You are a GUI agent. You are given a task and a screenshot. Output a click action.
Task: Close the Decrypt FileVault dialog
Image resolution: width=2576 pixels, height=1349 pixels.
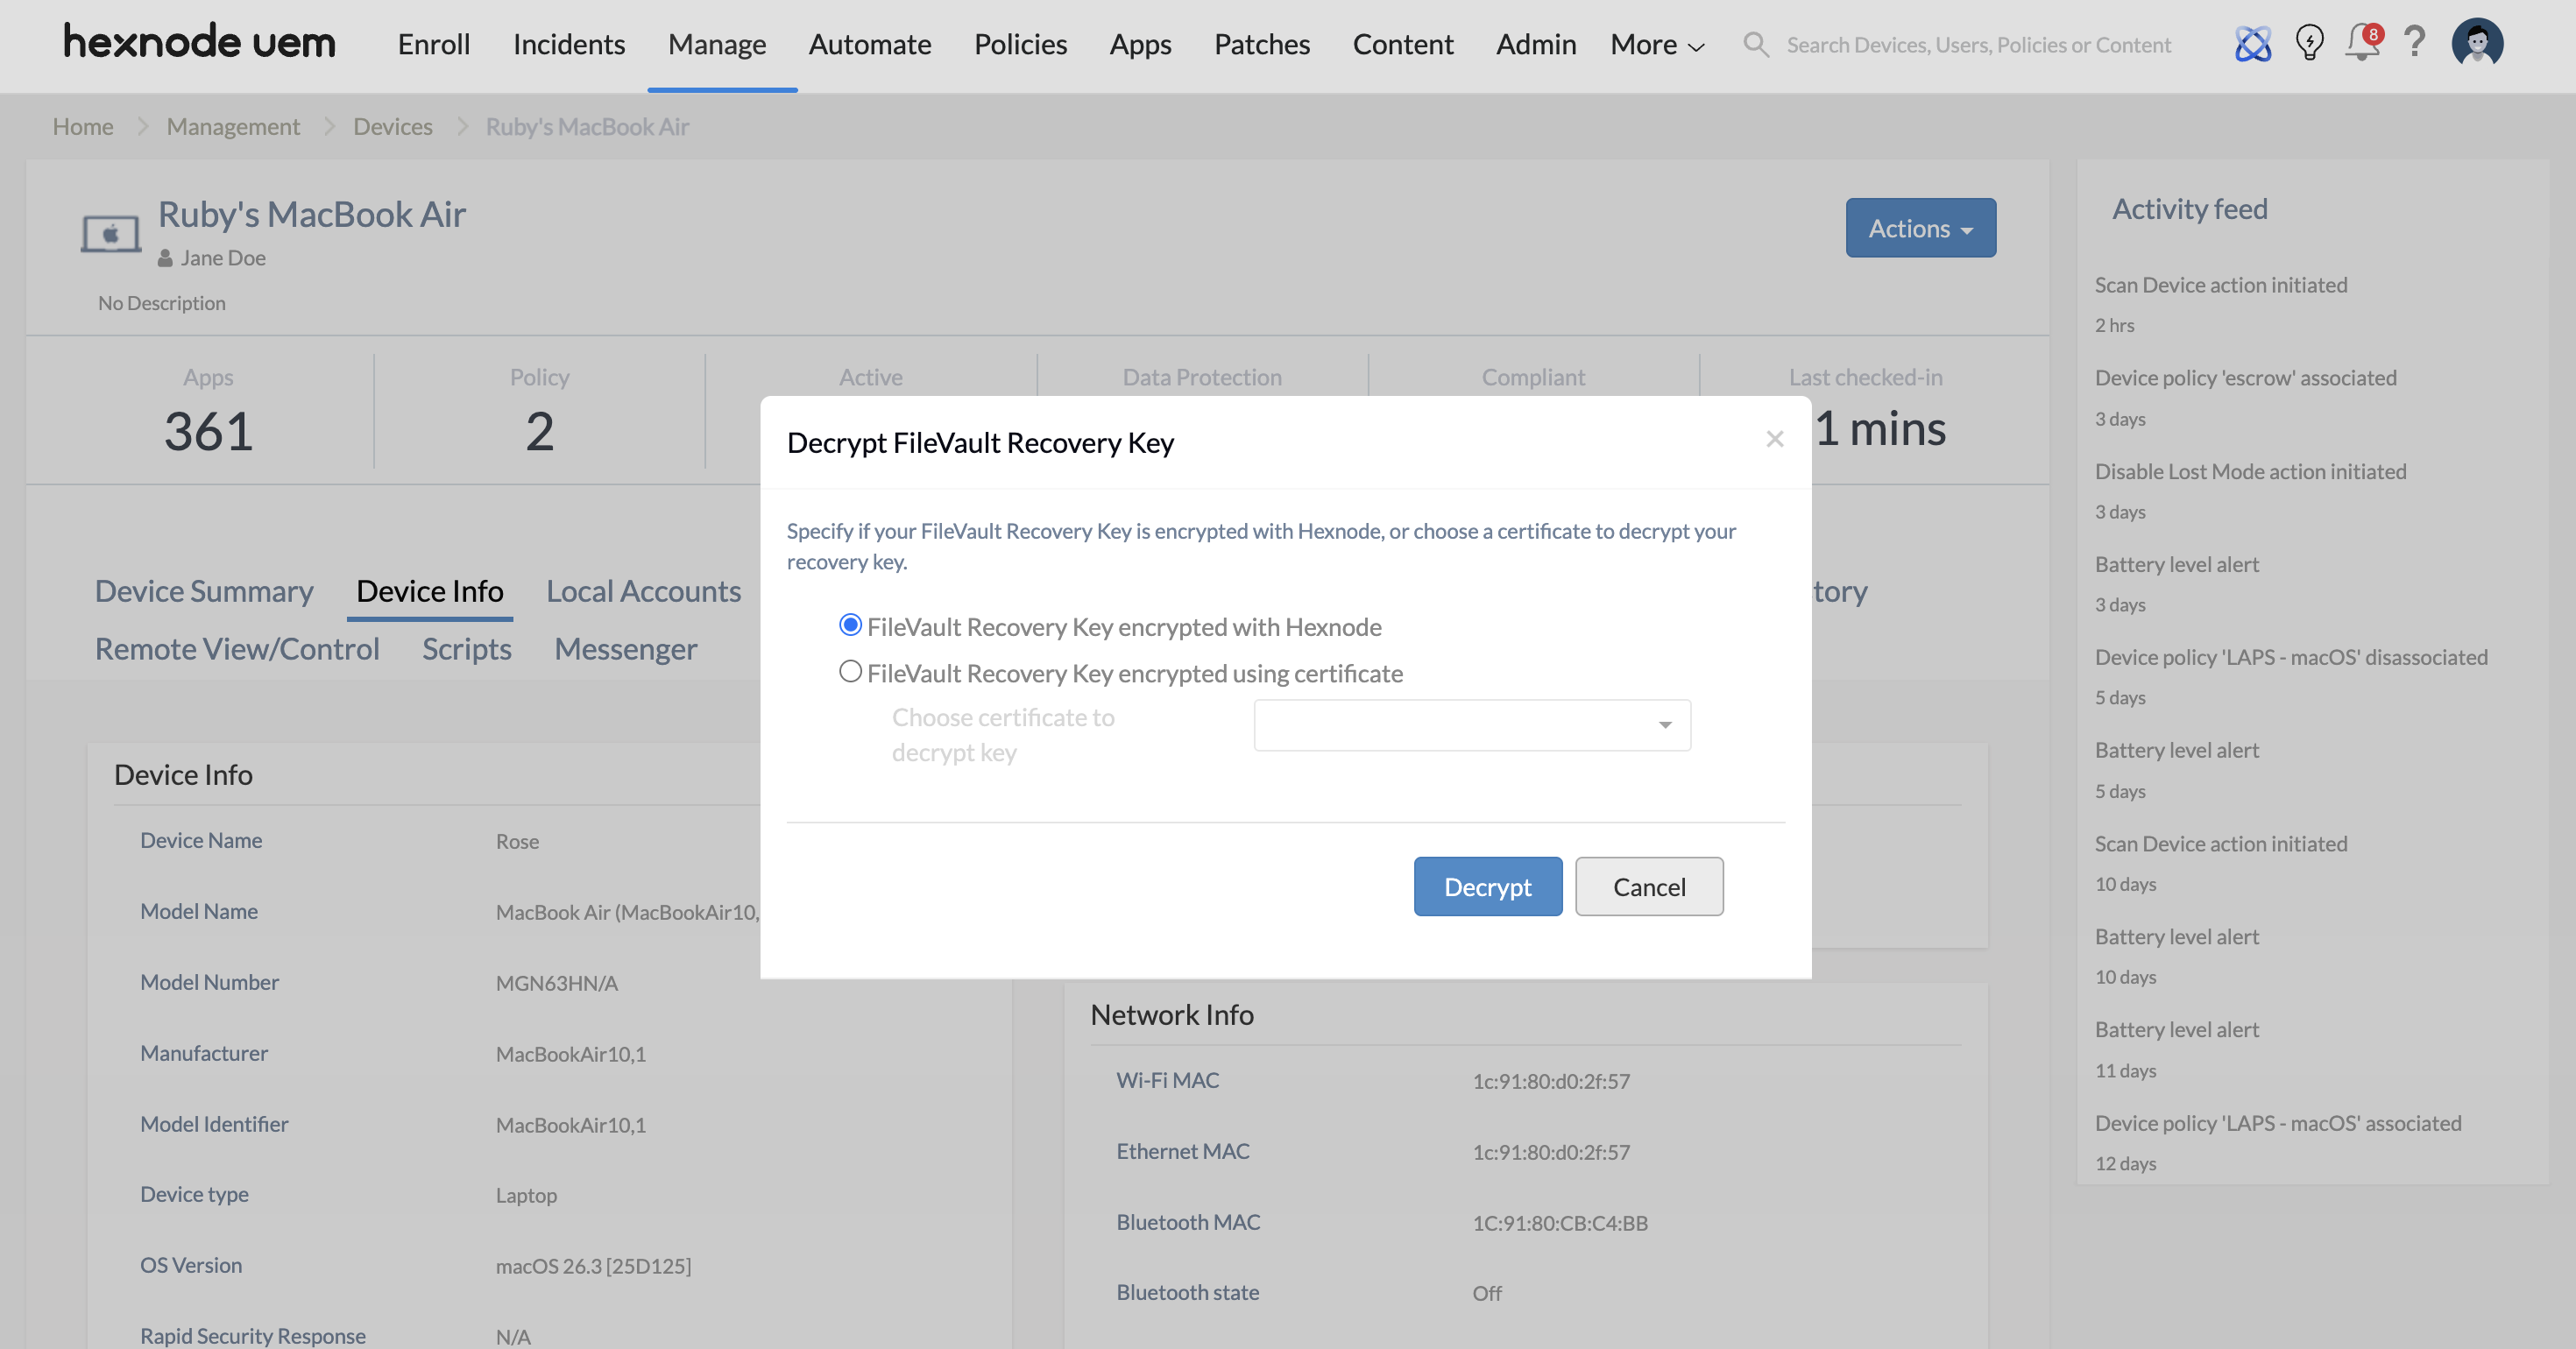1774,439
